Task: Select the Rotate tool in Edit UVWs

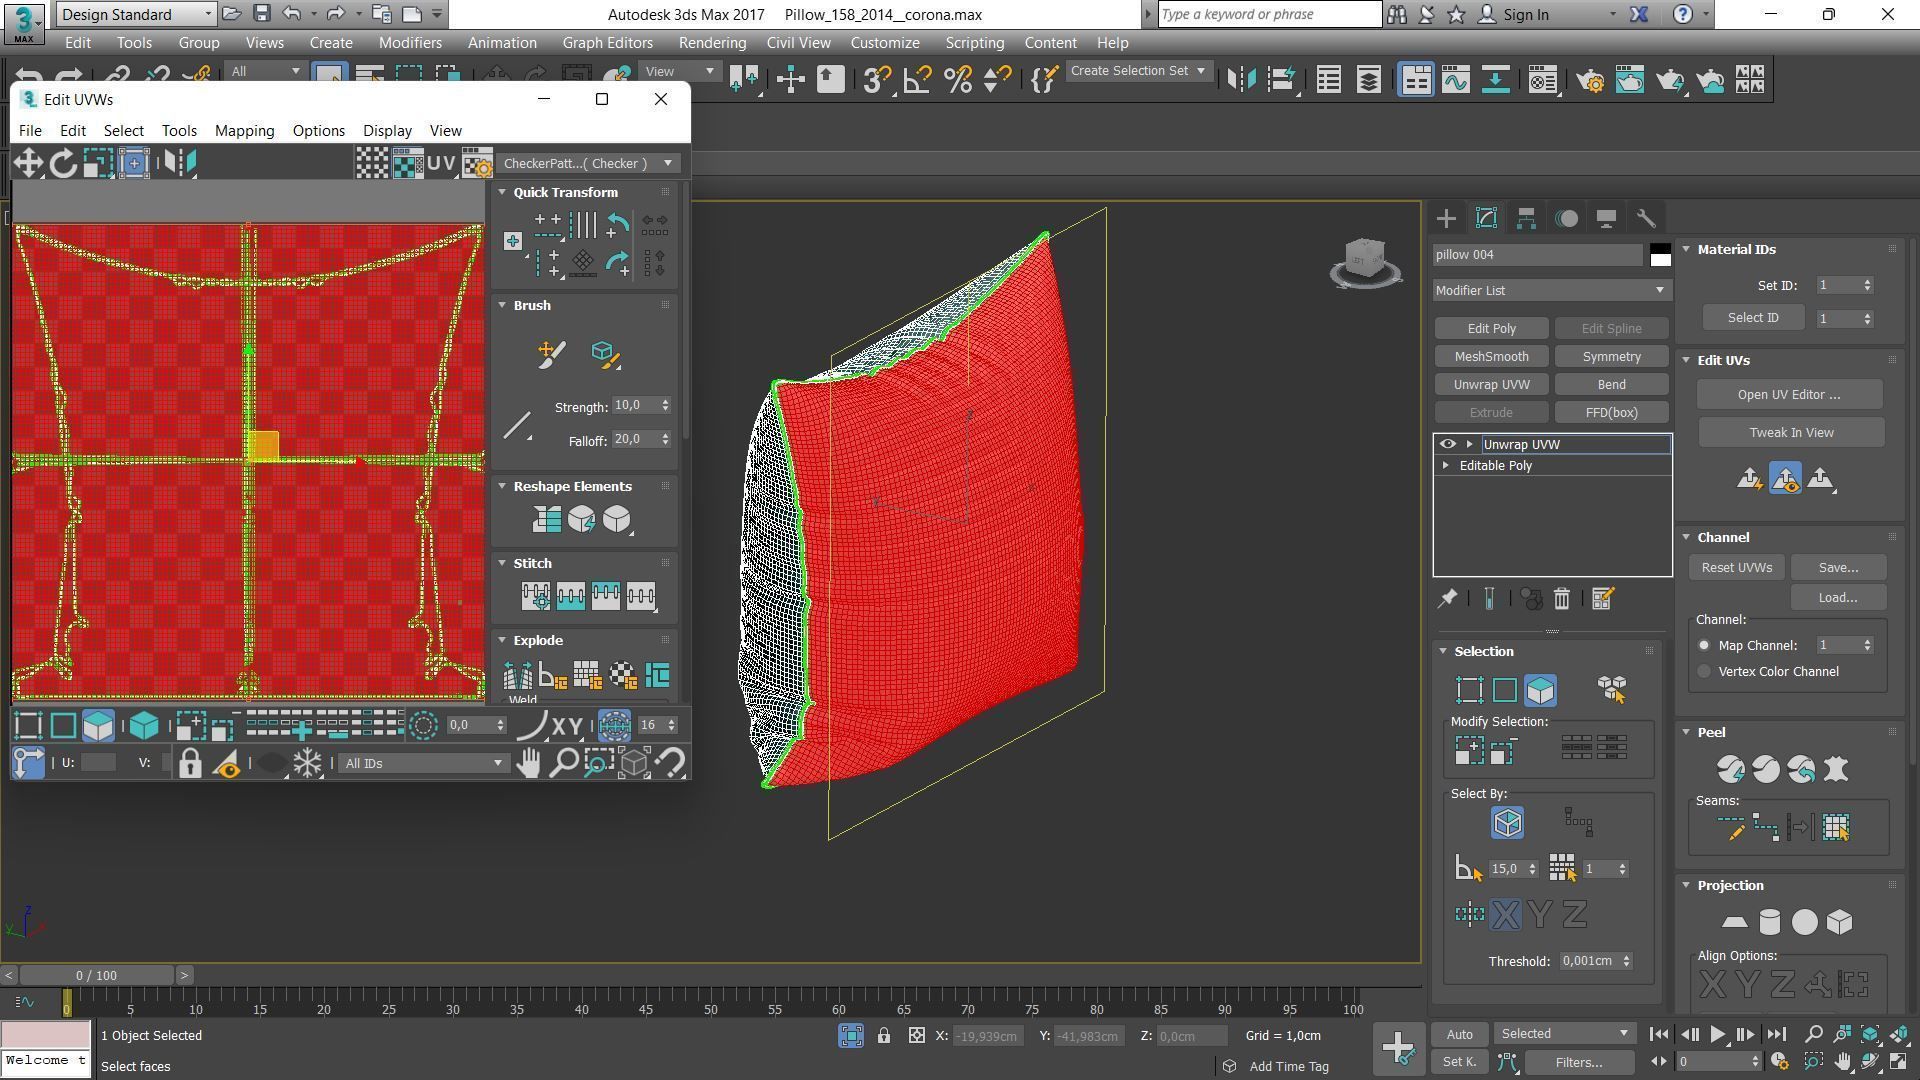Action: [63, 163]
